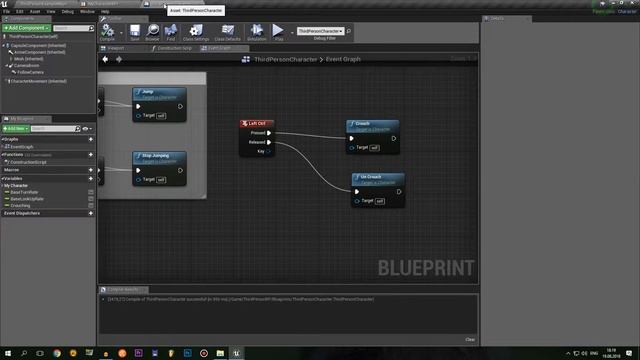Select FollowCamera in the components tree
This screenshot has width=640, height=360.
click(x=30, y=72)
